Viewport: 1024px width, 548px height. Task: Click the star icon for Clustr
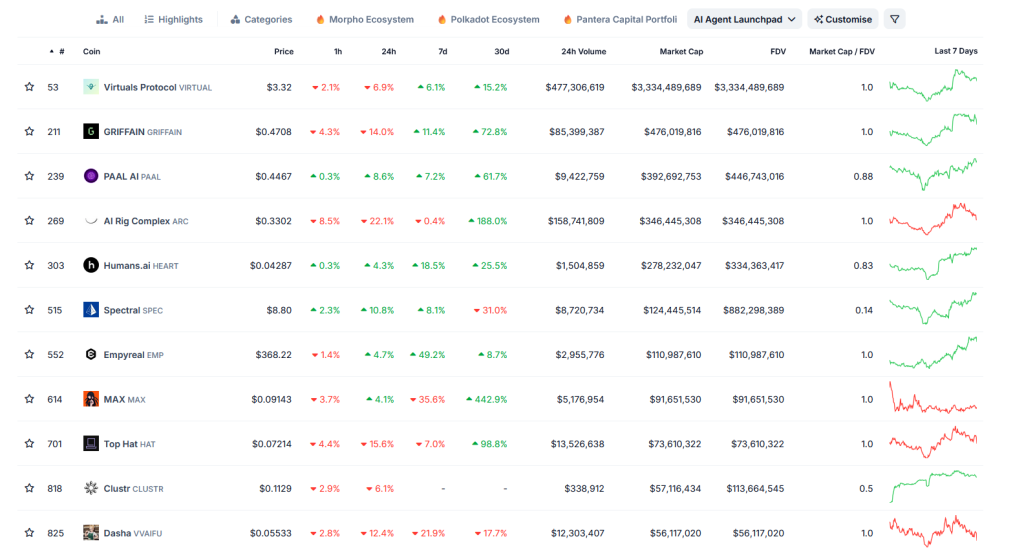pyautogui.click(x=29, y=489)
